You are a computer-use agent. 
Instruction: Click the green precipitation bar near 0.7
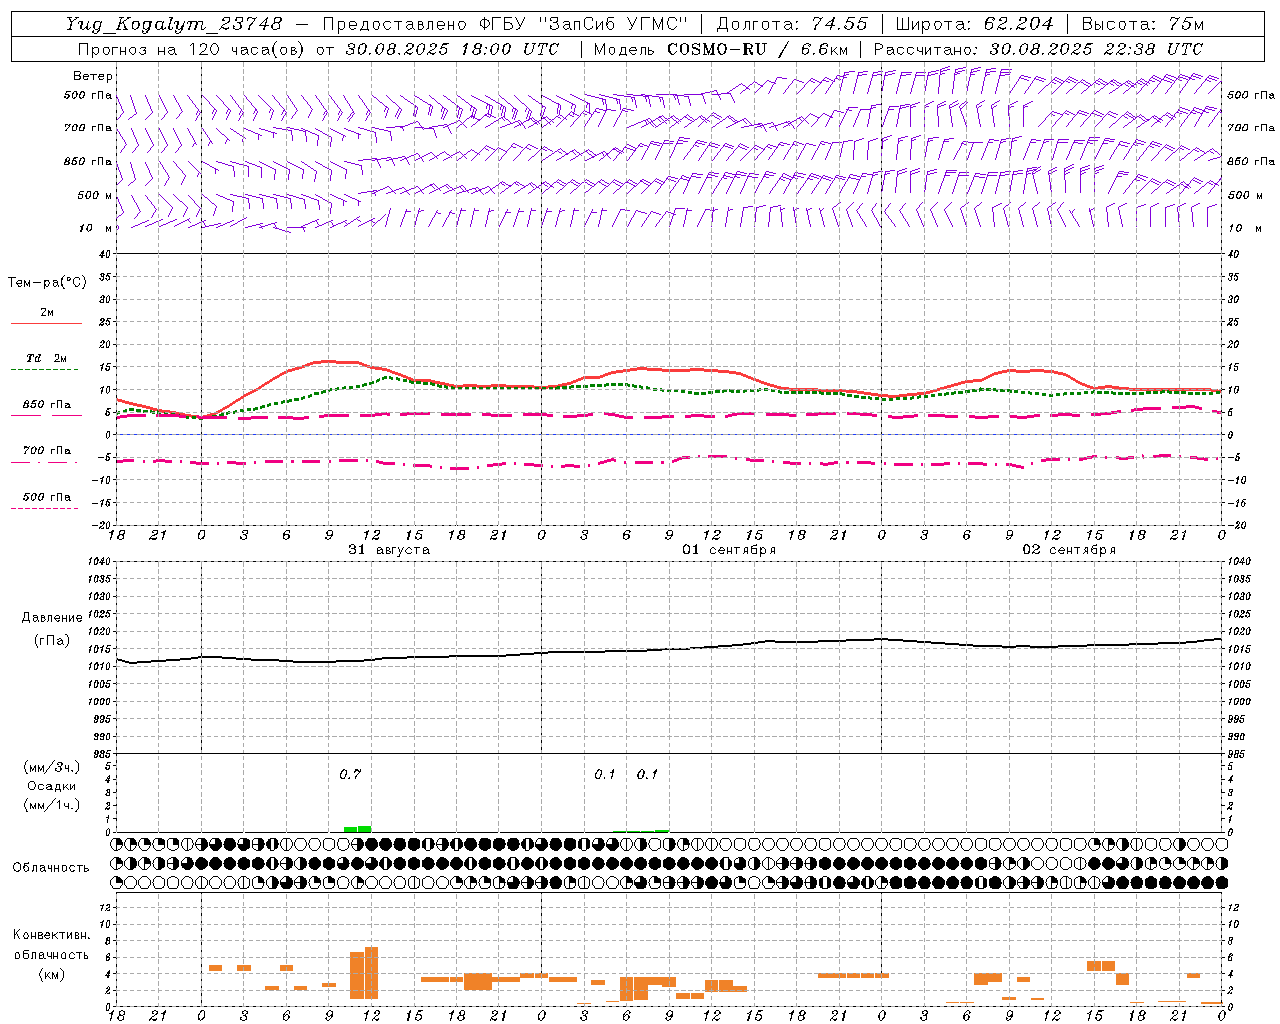[358, 828]
